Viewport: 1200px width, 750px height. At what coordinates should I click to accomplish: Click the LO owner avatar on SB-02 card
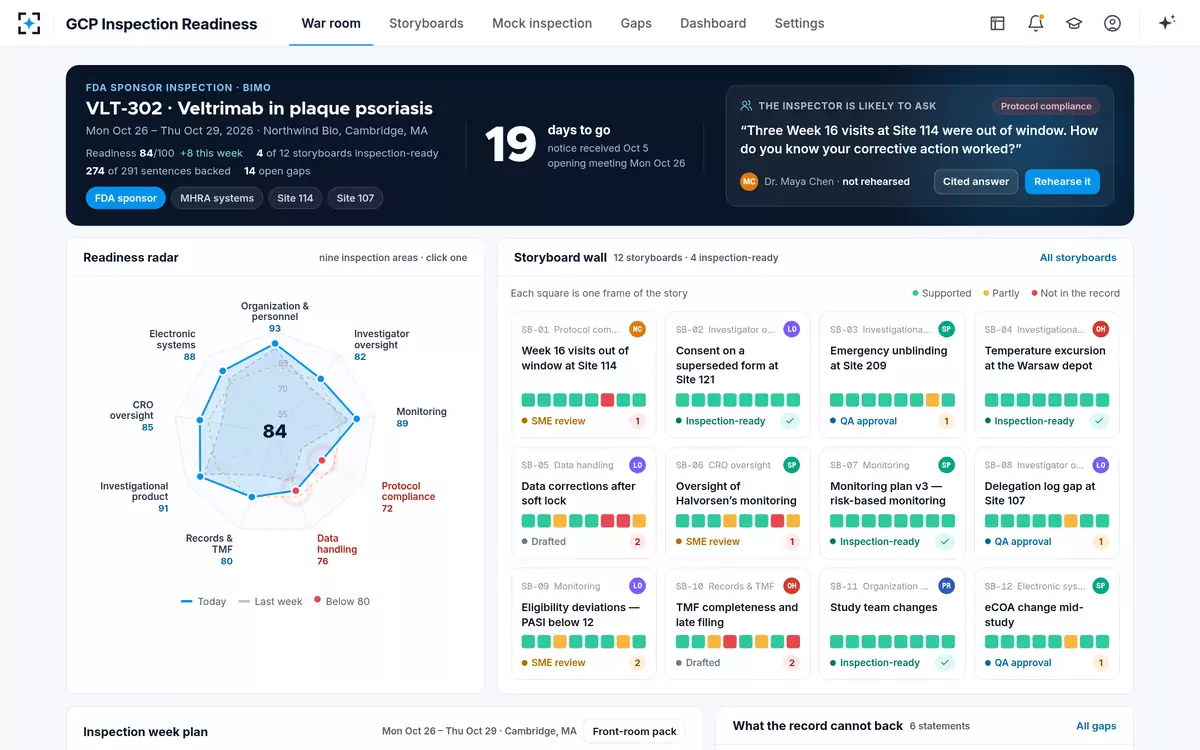[x=791, y=329]
